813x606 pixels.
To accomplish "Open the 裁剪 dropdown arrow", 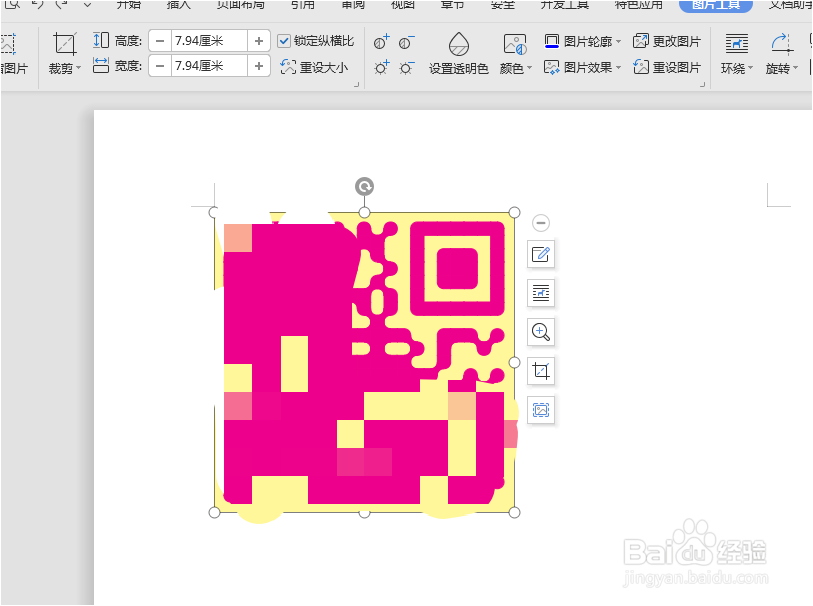I will pos(79,68).
